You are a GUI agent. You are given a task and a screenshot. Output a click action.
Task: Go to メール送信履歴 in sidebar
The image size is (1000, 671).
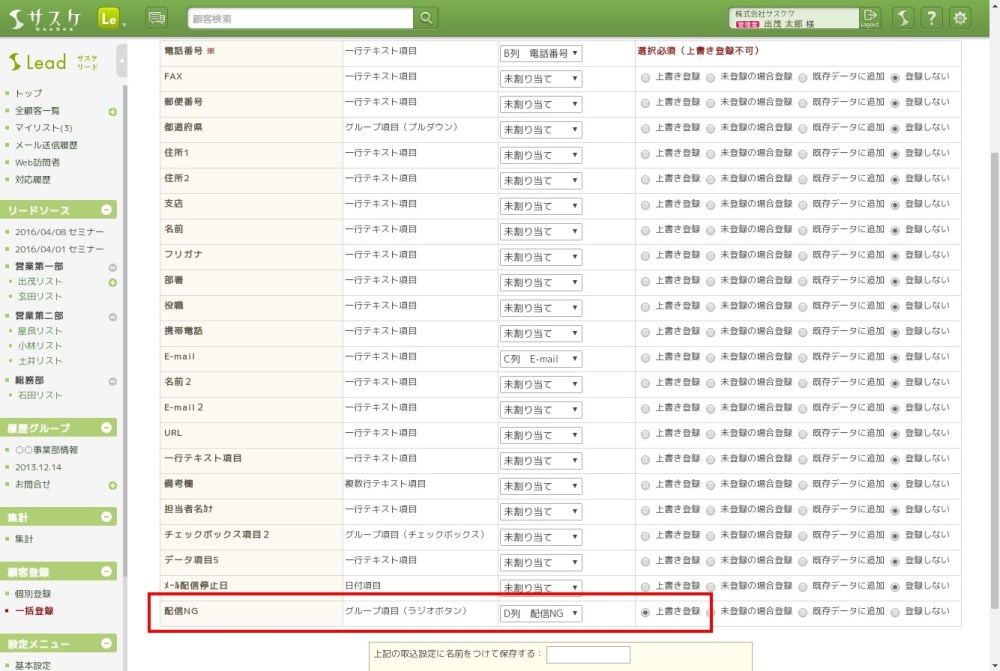click(x=46, y=145)
